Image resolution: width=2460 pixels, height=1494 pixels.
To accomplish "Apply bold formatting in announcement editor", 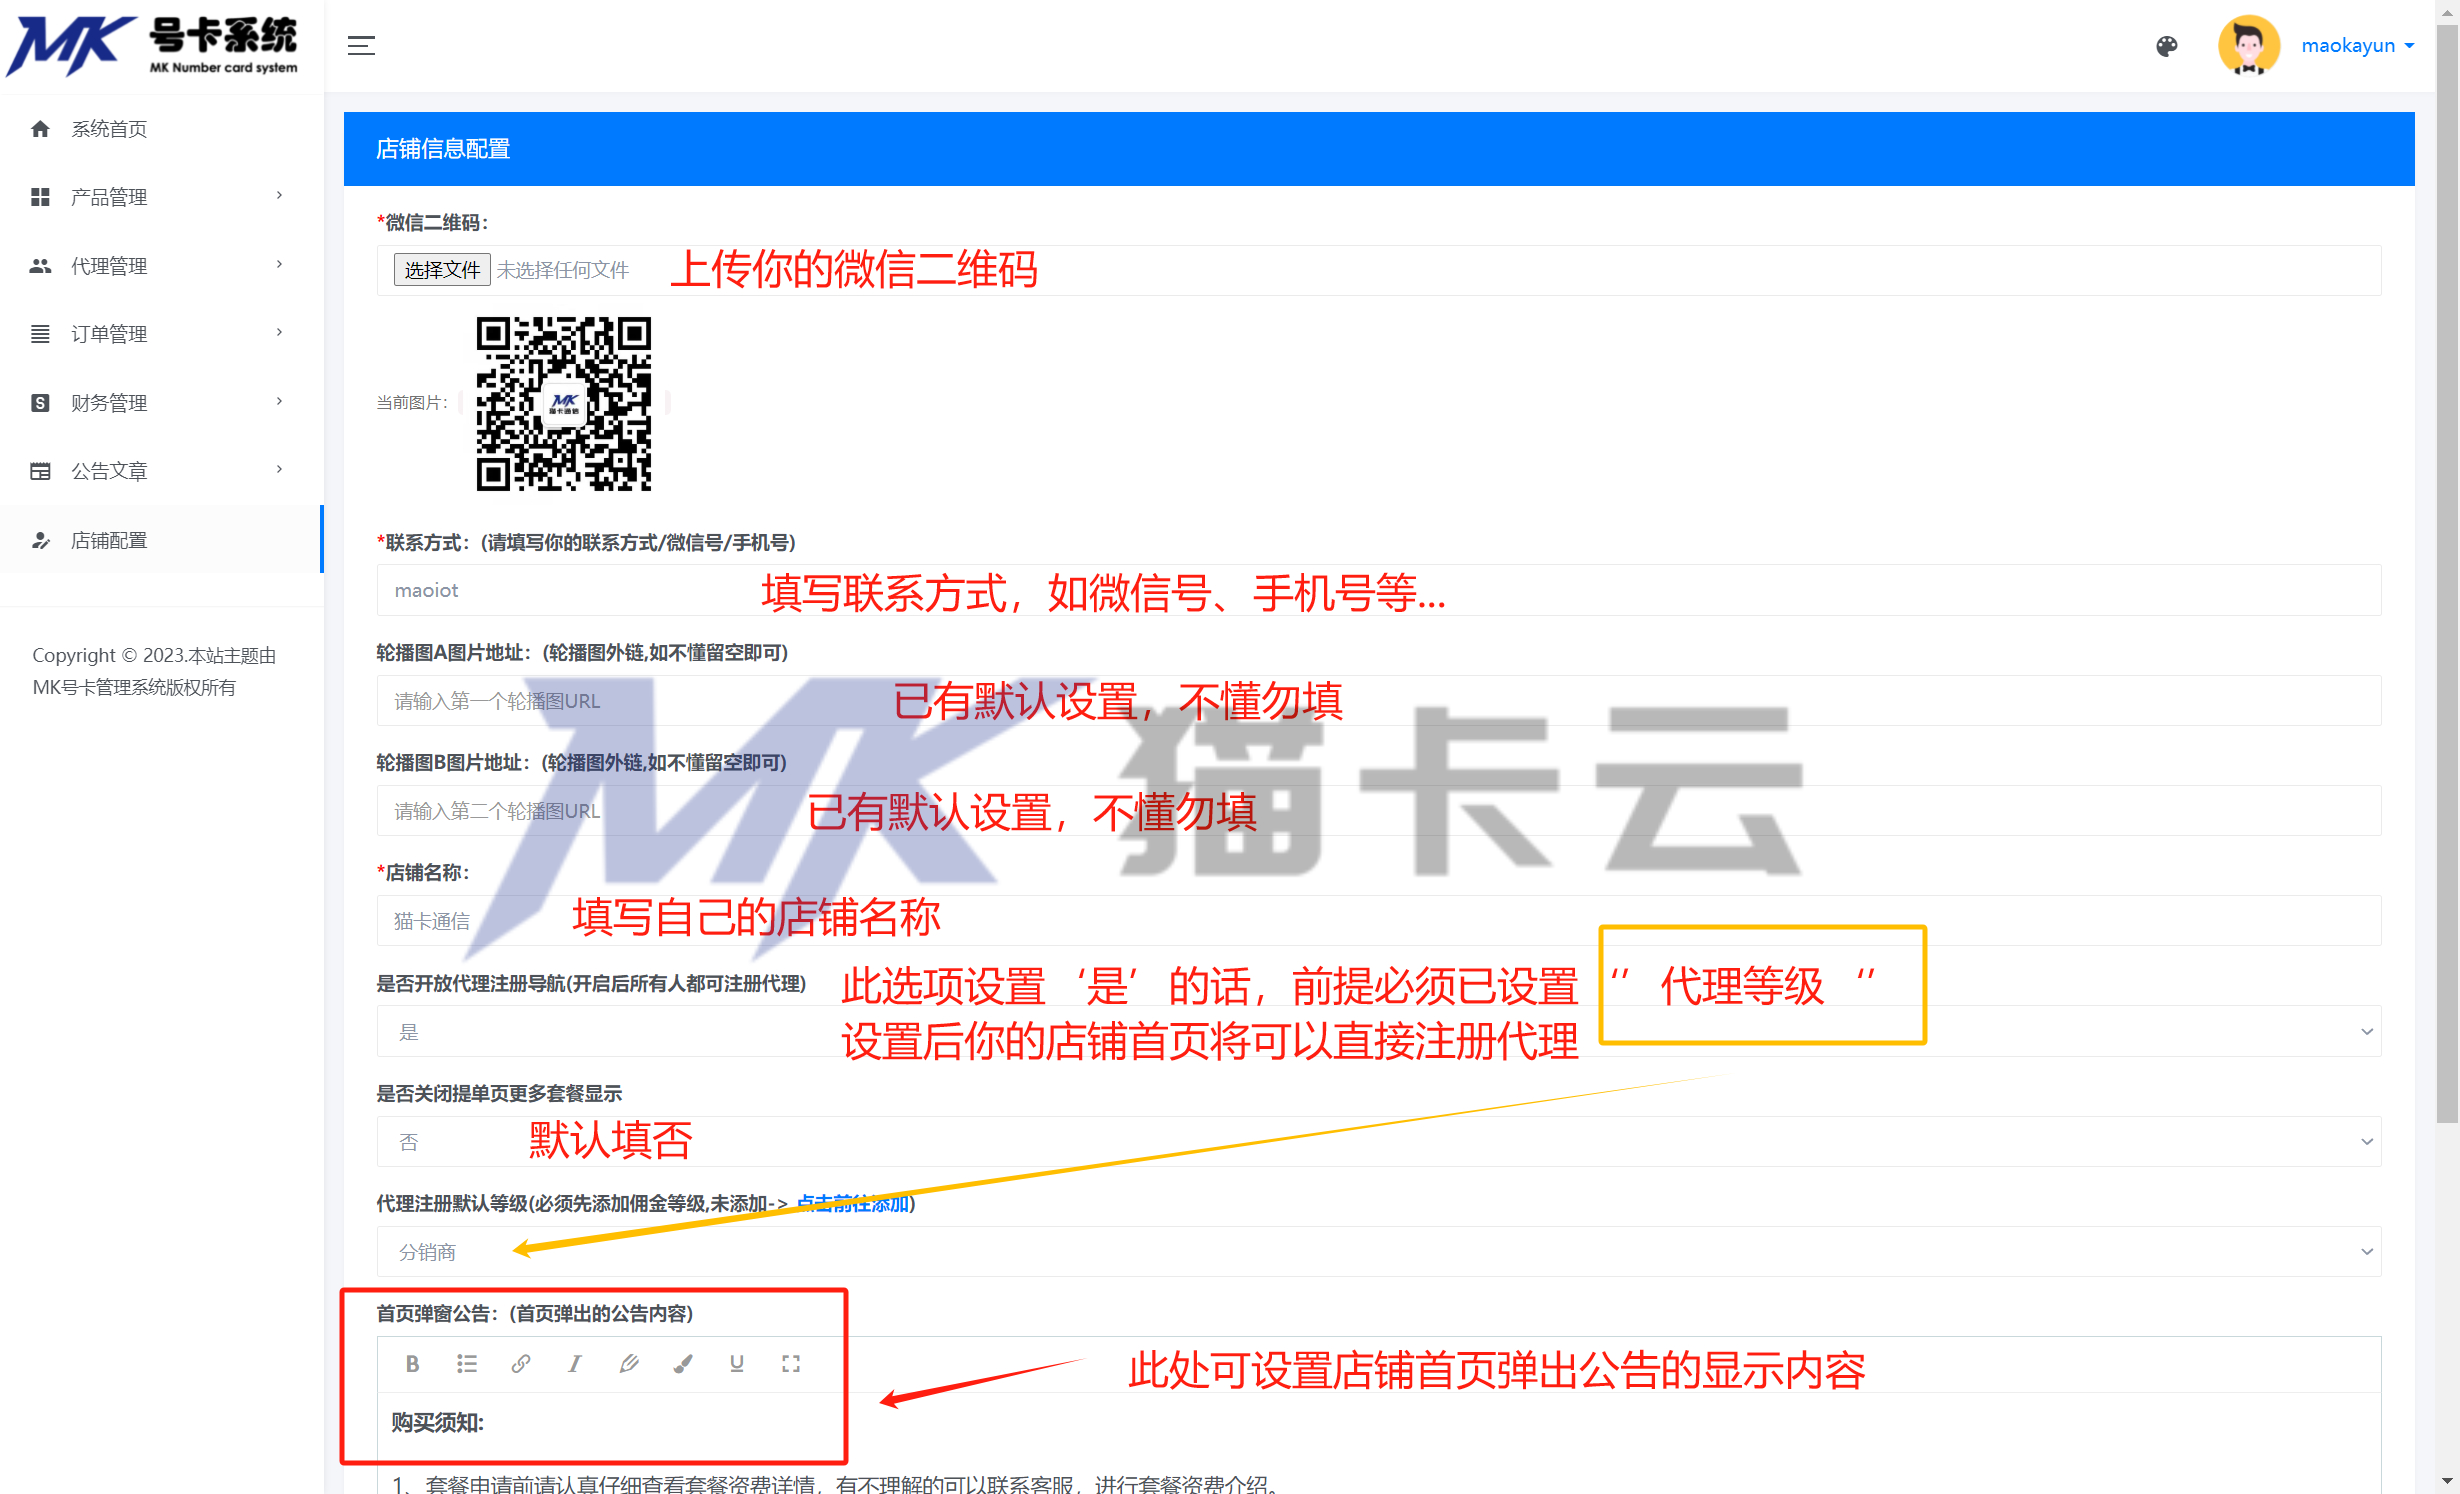I will [x=412, y=1364].
